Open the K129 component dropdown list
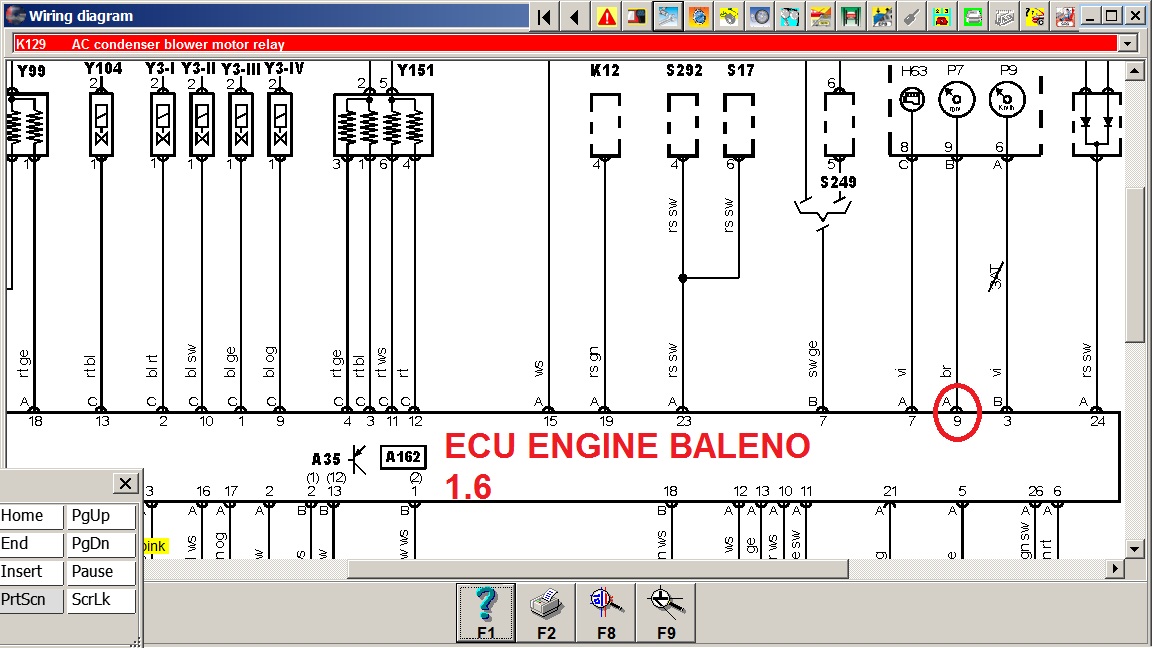This screenshot has height=648, width=1152. click(x=1129, y=44)
